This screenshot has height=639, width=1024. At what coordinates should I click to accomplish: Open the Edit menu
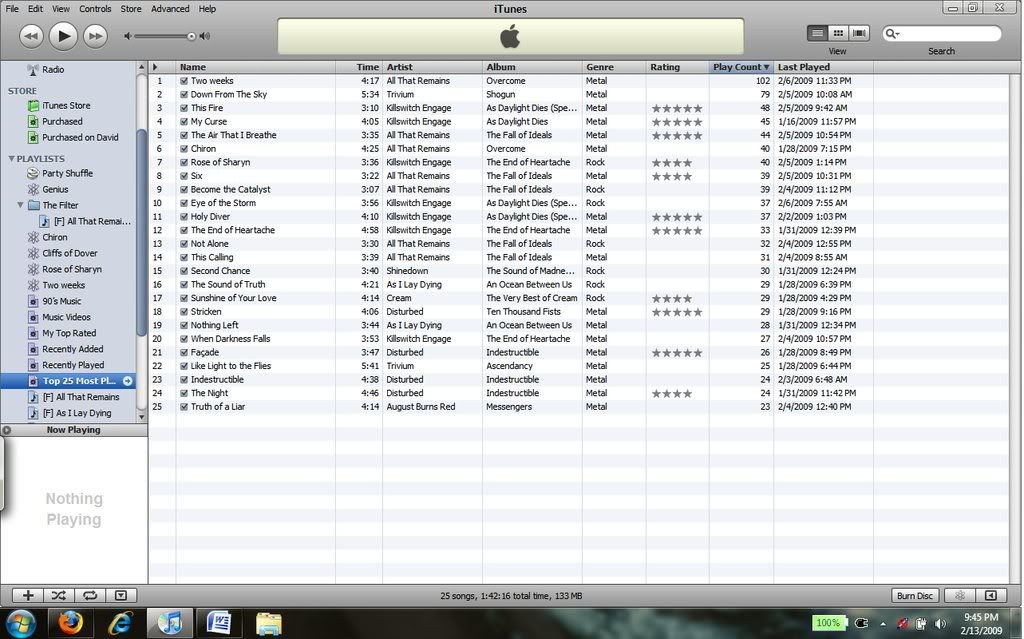point(35,8)
